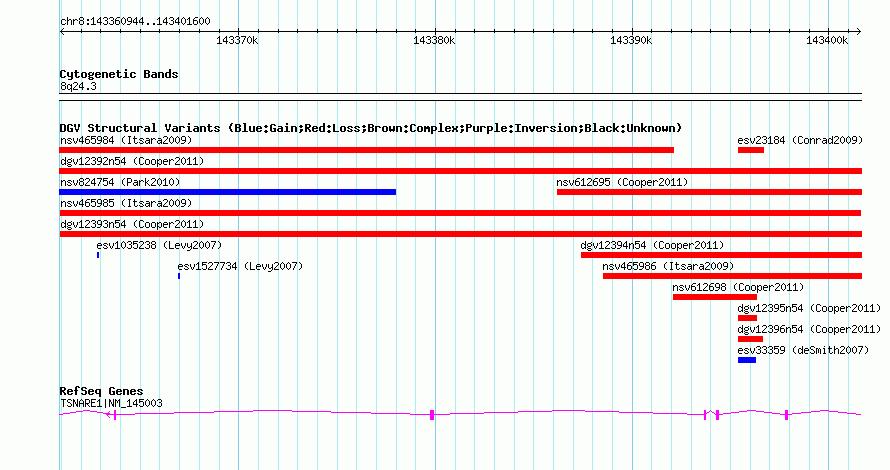The width and height of the screenshot is (890, 470).
Task: Click the chr8:143360944..143401600 coordinate label
Action: [135, 22]
